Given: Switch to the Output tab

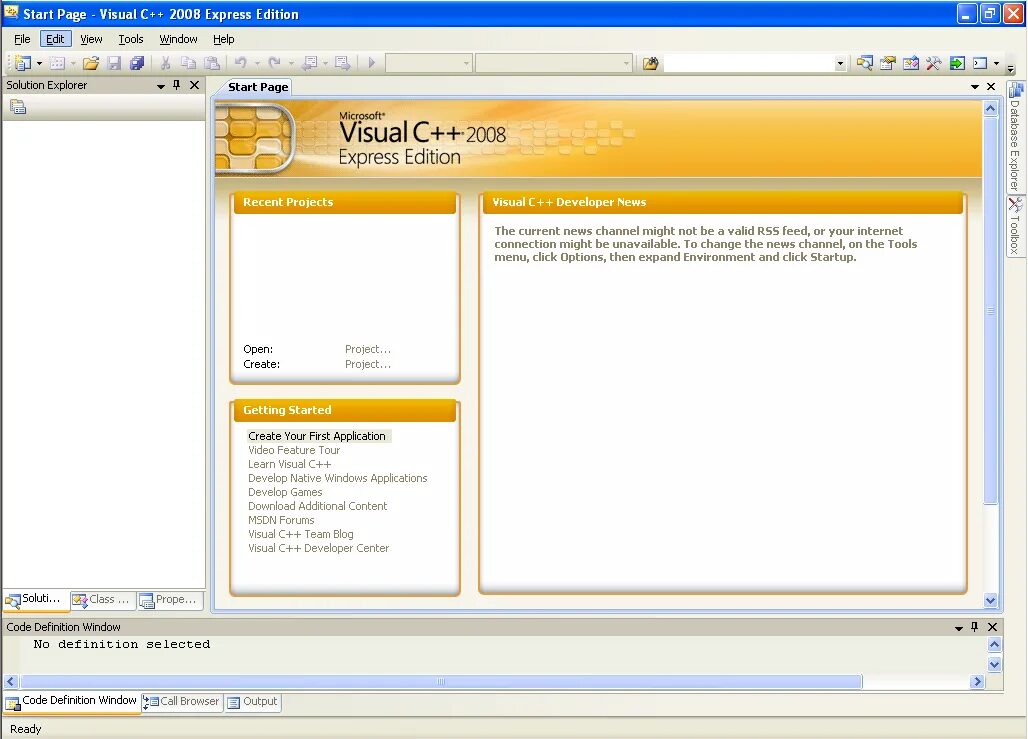Looking at the screenshot, I should 253,702.
